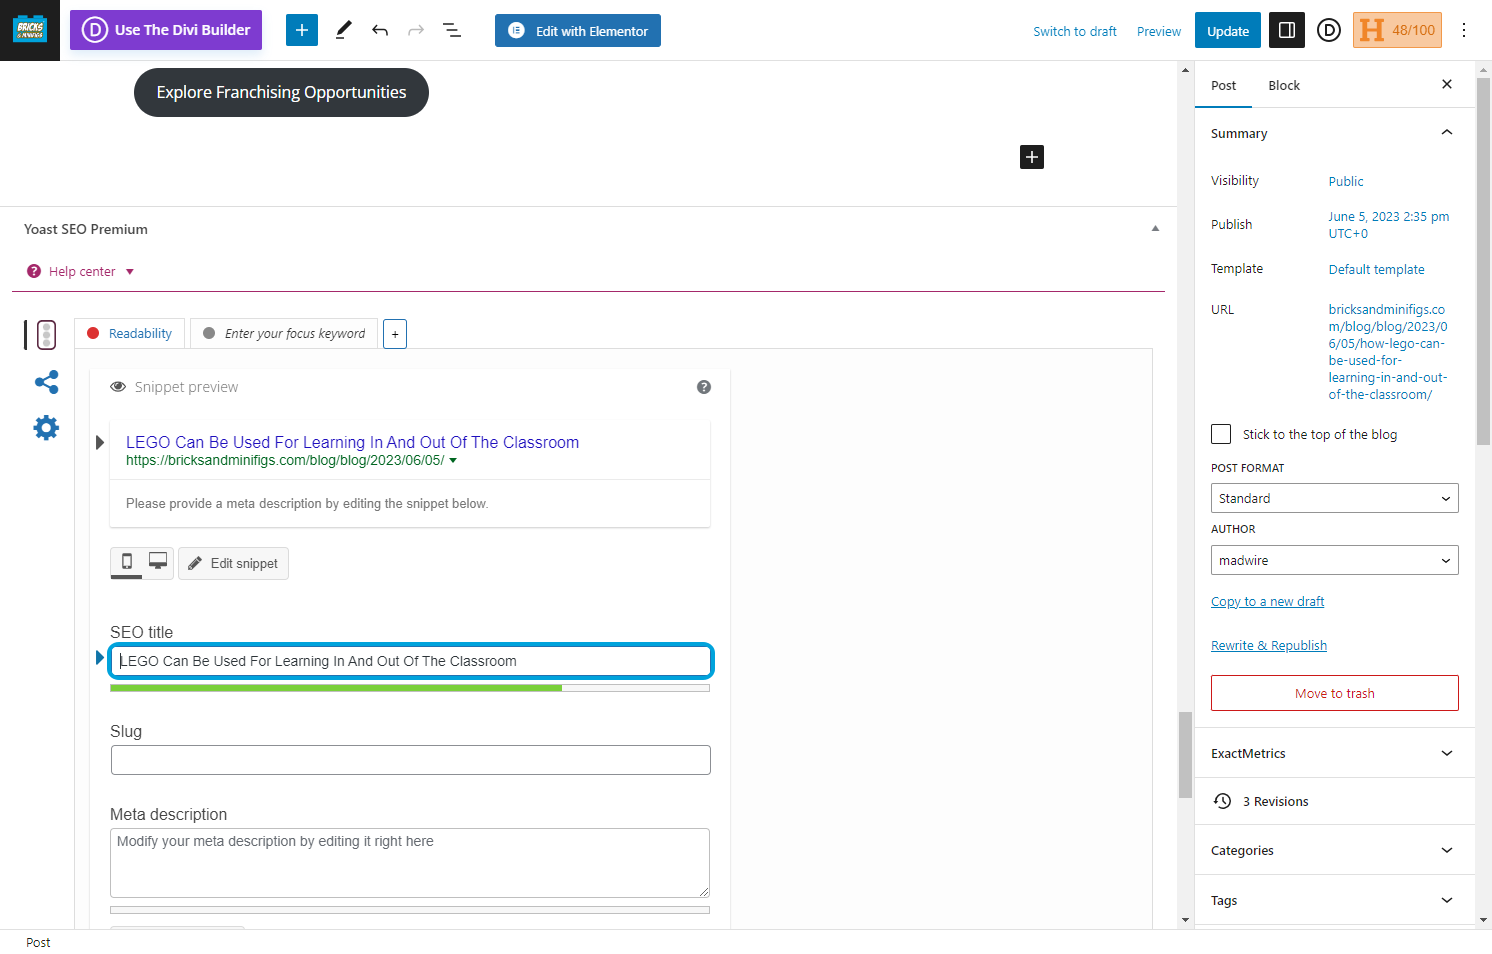Open the block inserter plus button in toolbar
Viewport: 1492px width, 954px height.
click(x=302, y=30)
